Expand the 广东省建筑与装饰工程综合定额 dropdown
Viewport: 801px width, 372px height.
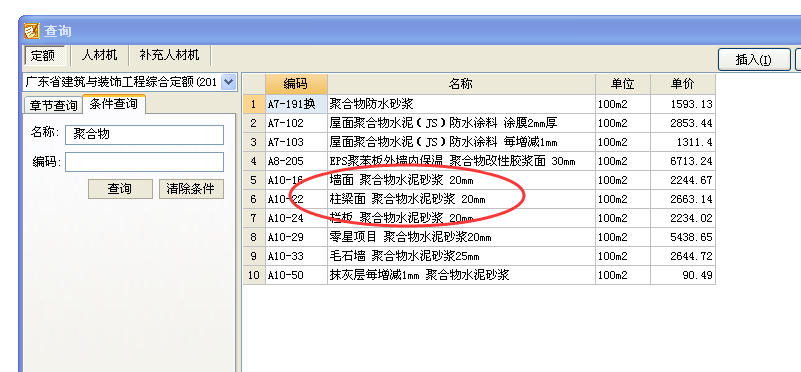pos(229,82)
